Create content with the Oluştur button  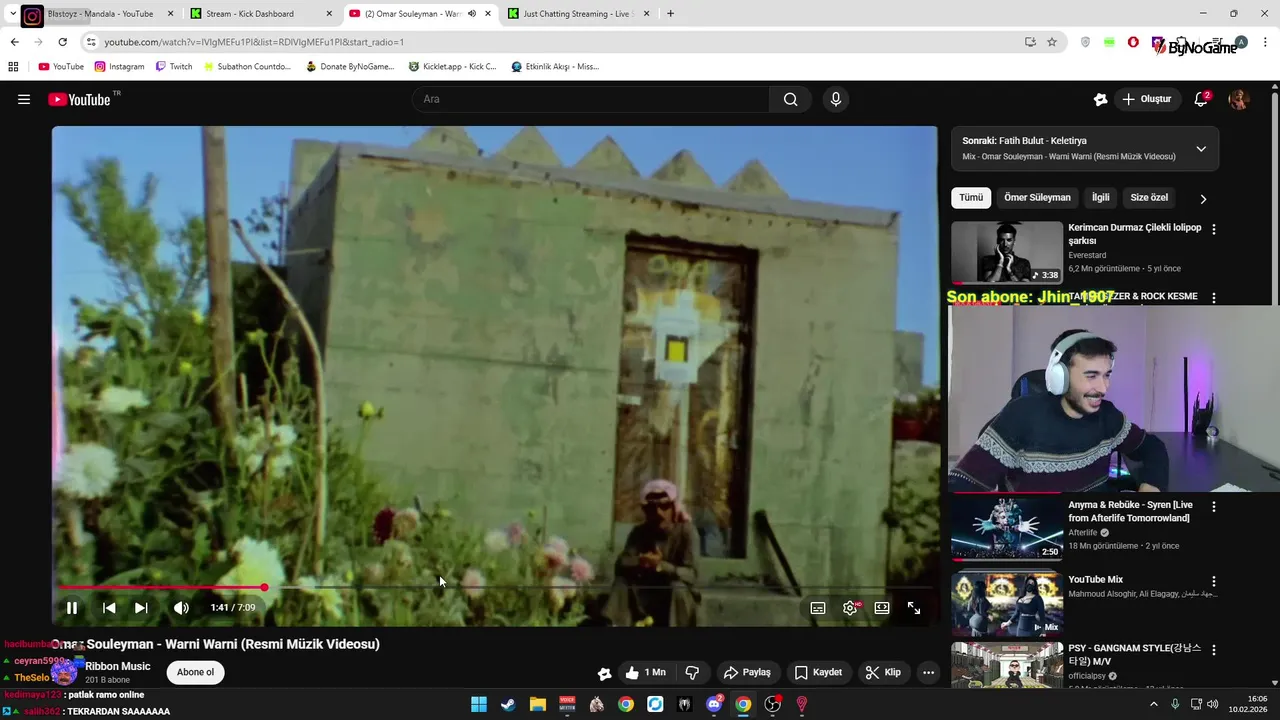[x=1146, y=99]
